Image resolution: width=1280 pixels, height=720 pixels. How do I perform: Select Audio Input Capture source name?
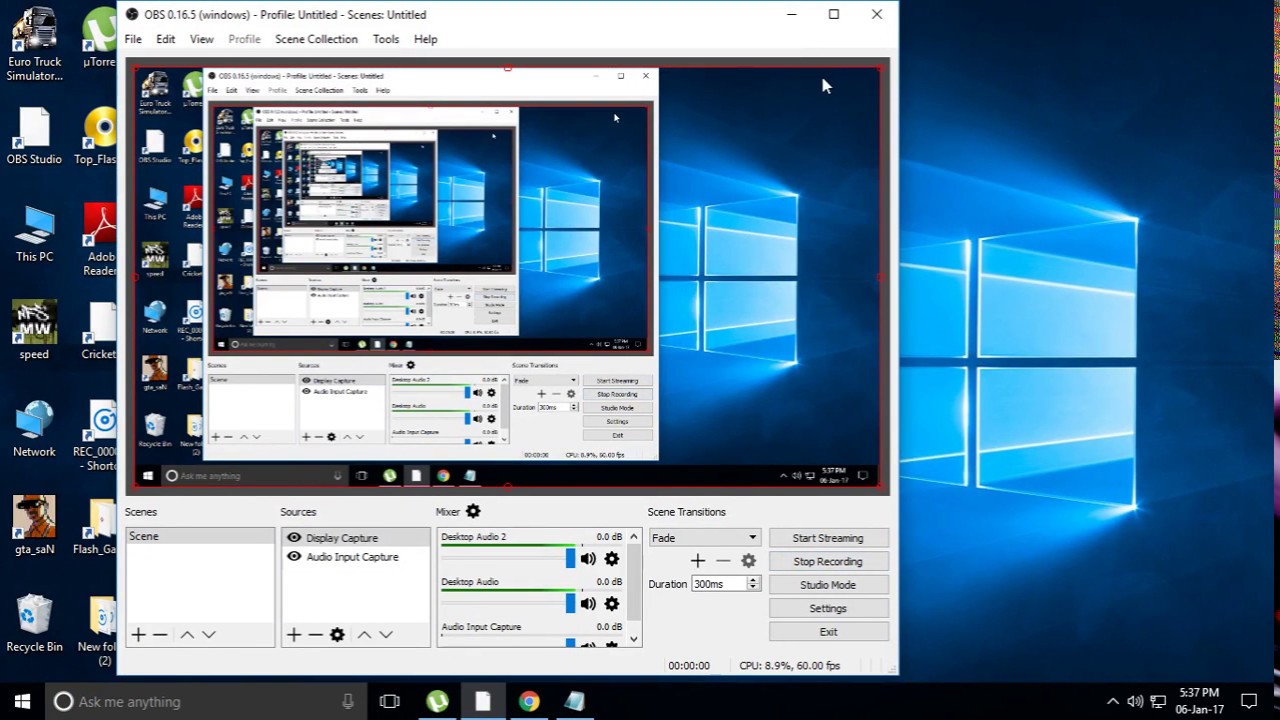point(352,557)
